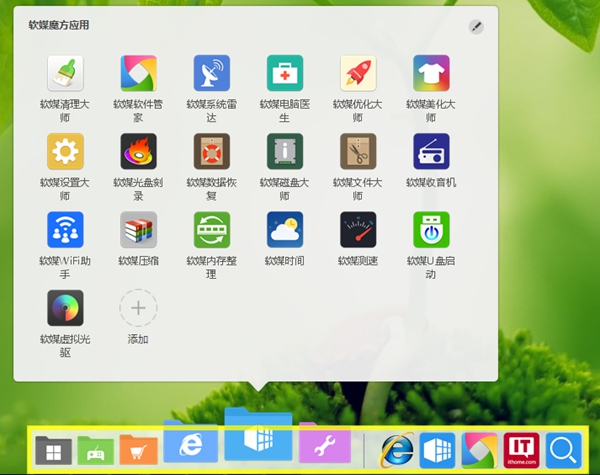The image size is (600, 475).
Task: Open 软媒清理大师 broom icon
Action: pyautogui.click(x=65, y=73)
